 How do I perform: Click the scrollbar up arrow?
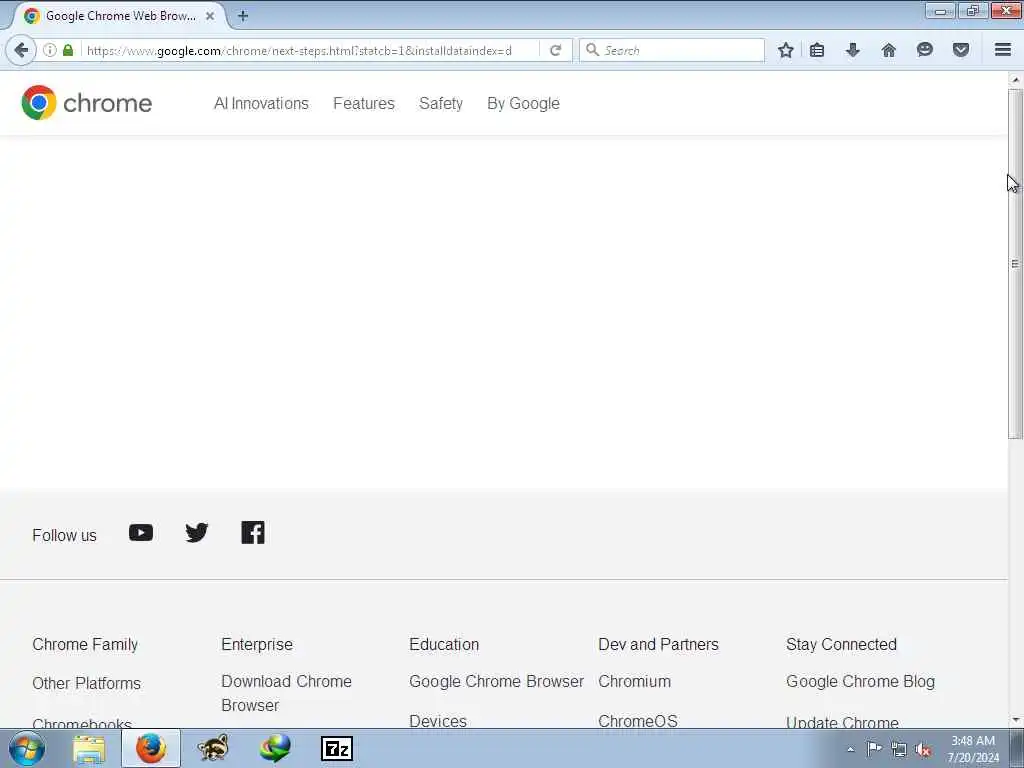click(1016, 80)
